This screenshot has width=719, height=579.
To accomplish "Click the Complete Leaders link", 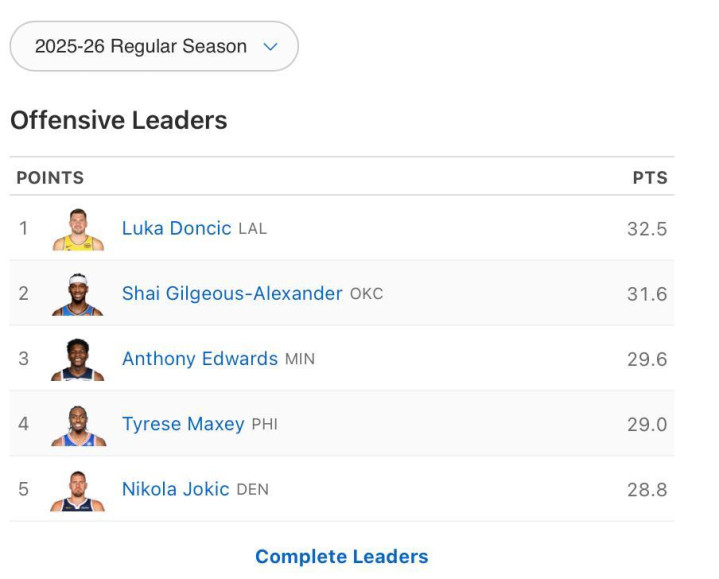I will 341,557.
